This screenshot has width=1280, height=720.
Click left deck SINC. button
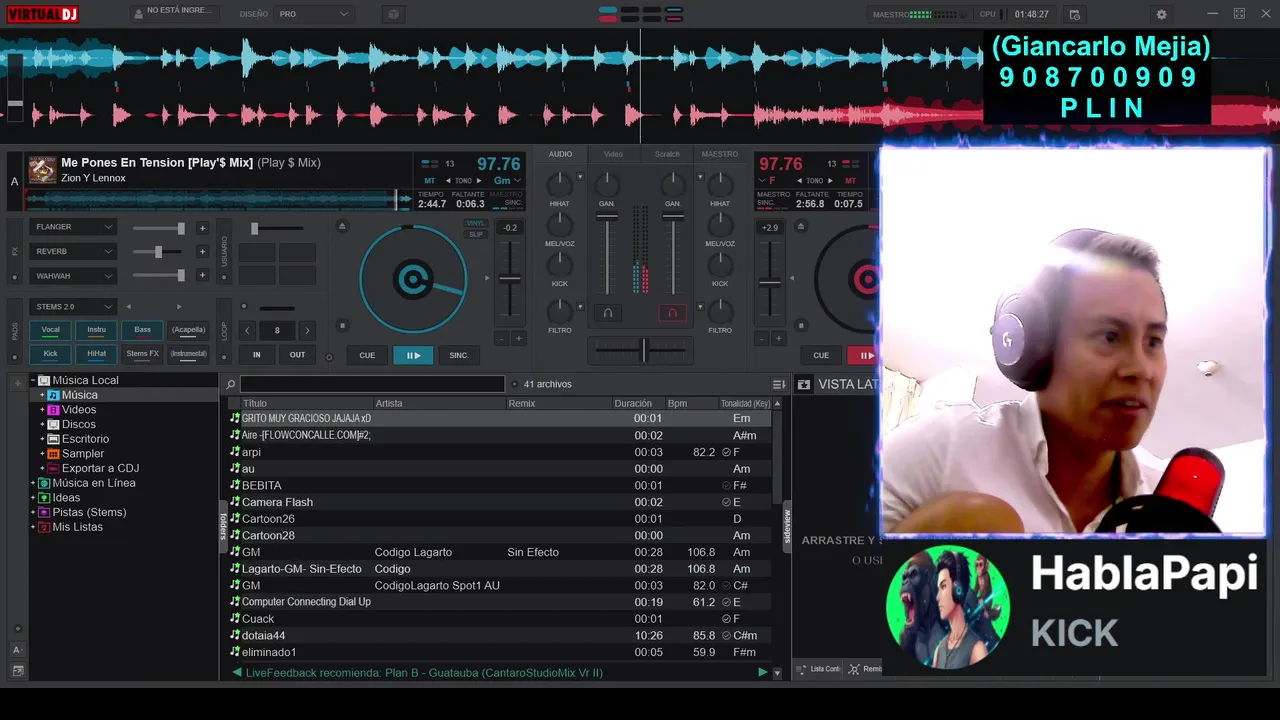coord(459,355)
